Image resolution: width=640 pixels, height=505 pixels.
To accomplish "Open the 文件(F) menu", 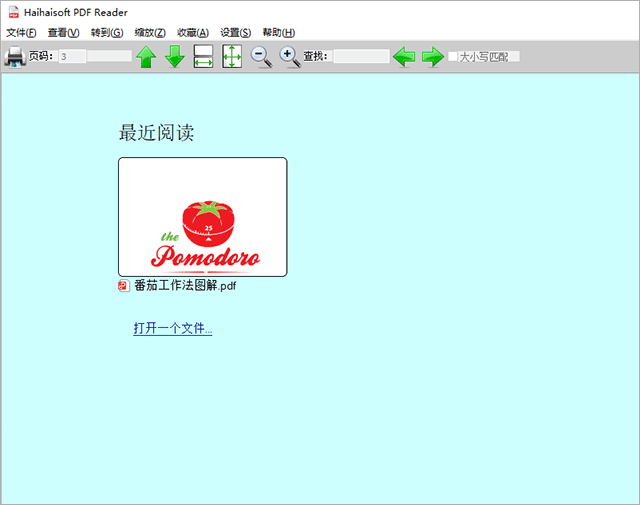I will click(21, 33).
